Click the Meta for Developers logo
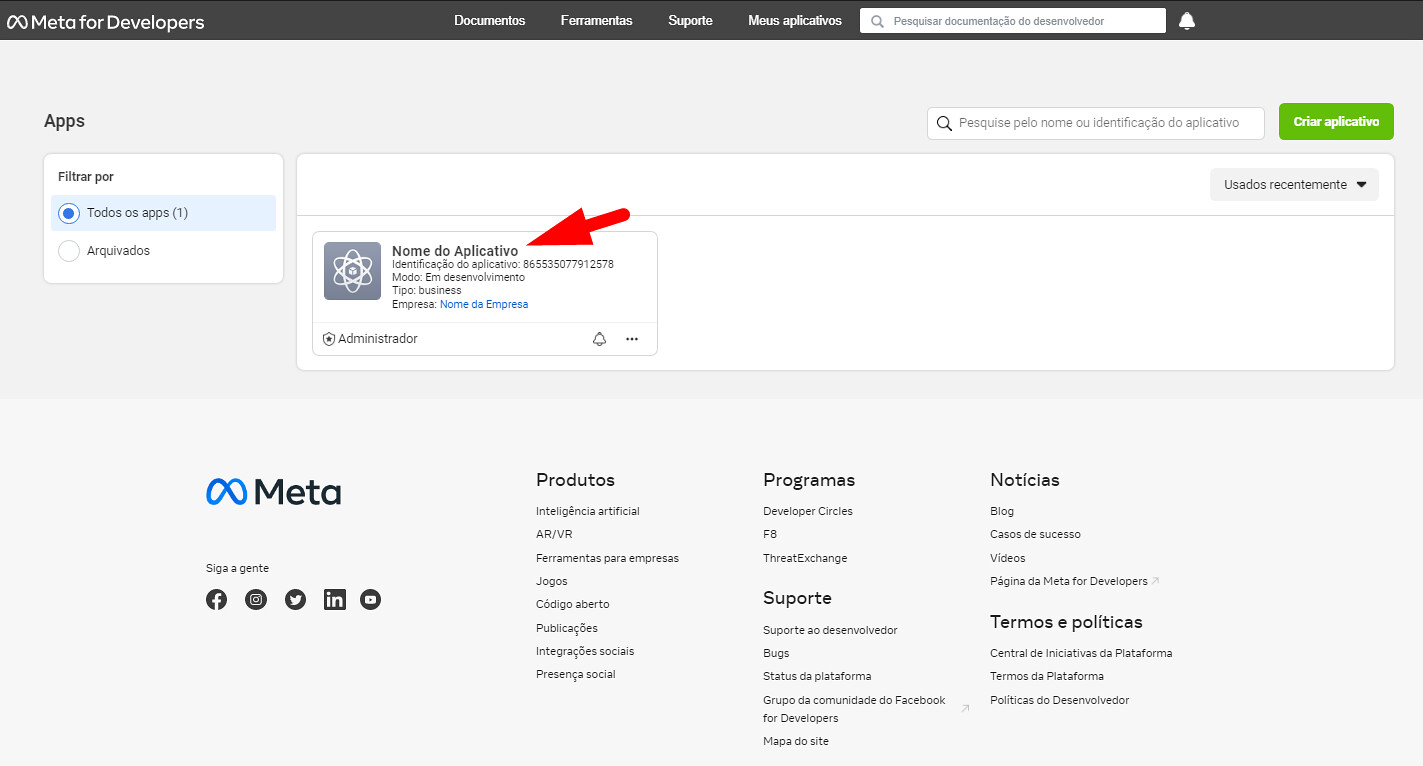The height and width of the screenshot is (766, 1423). pyautogui.click(x=106, y=22)
